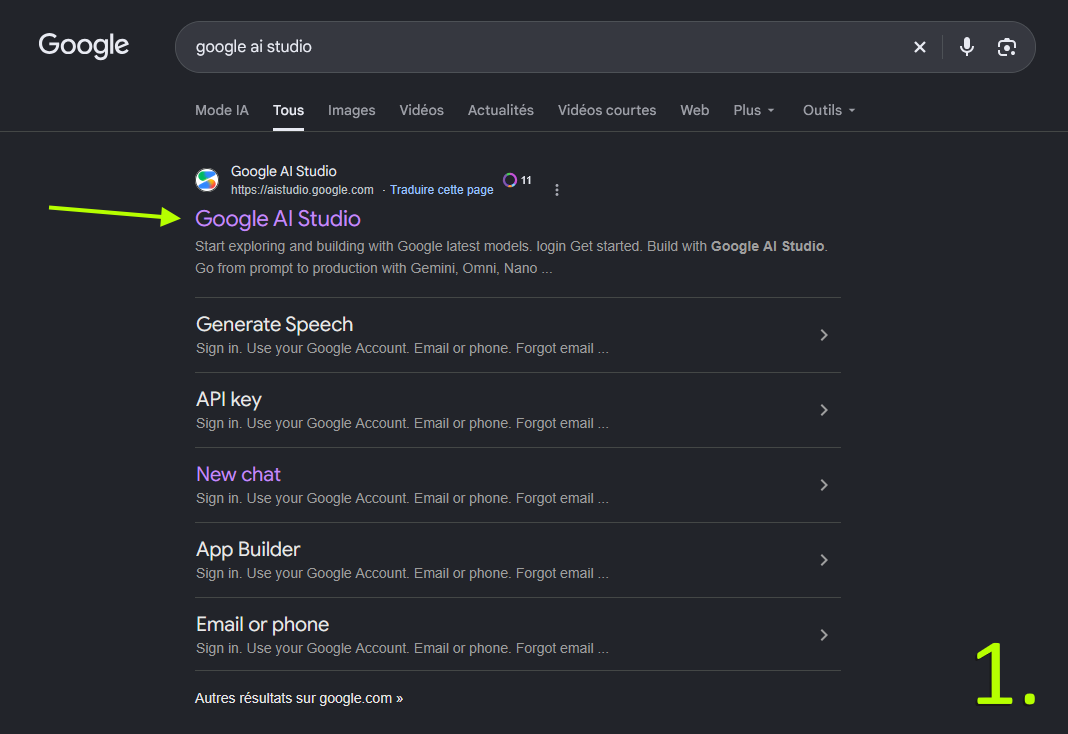Screen dimensions: 1068x734
Task: Open the API key sitelink
Action: point(229,399)
